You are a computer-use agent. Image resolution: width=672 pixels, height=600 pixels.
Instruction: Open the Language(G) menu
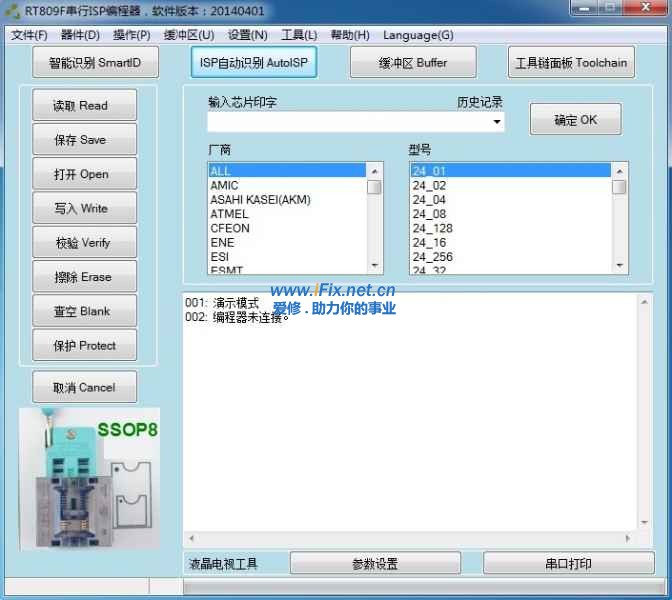coord(418,35)
